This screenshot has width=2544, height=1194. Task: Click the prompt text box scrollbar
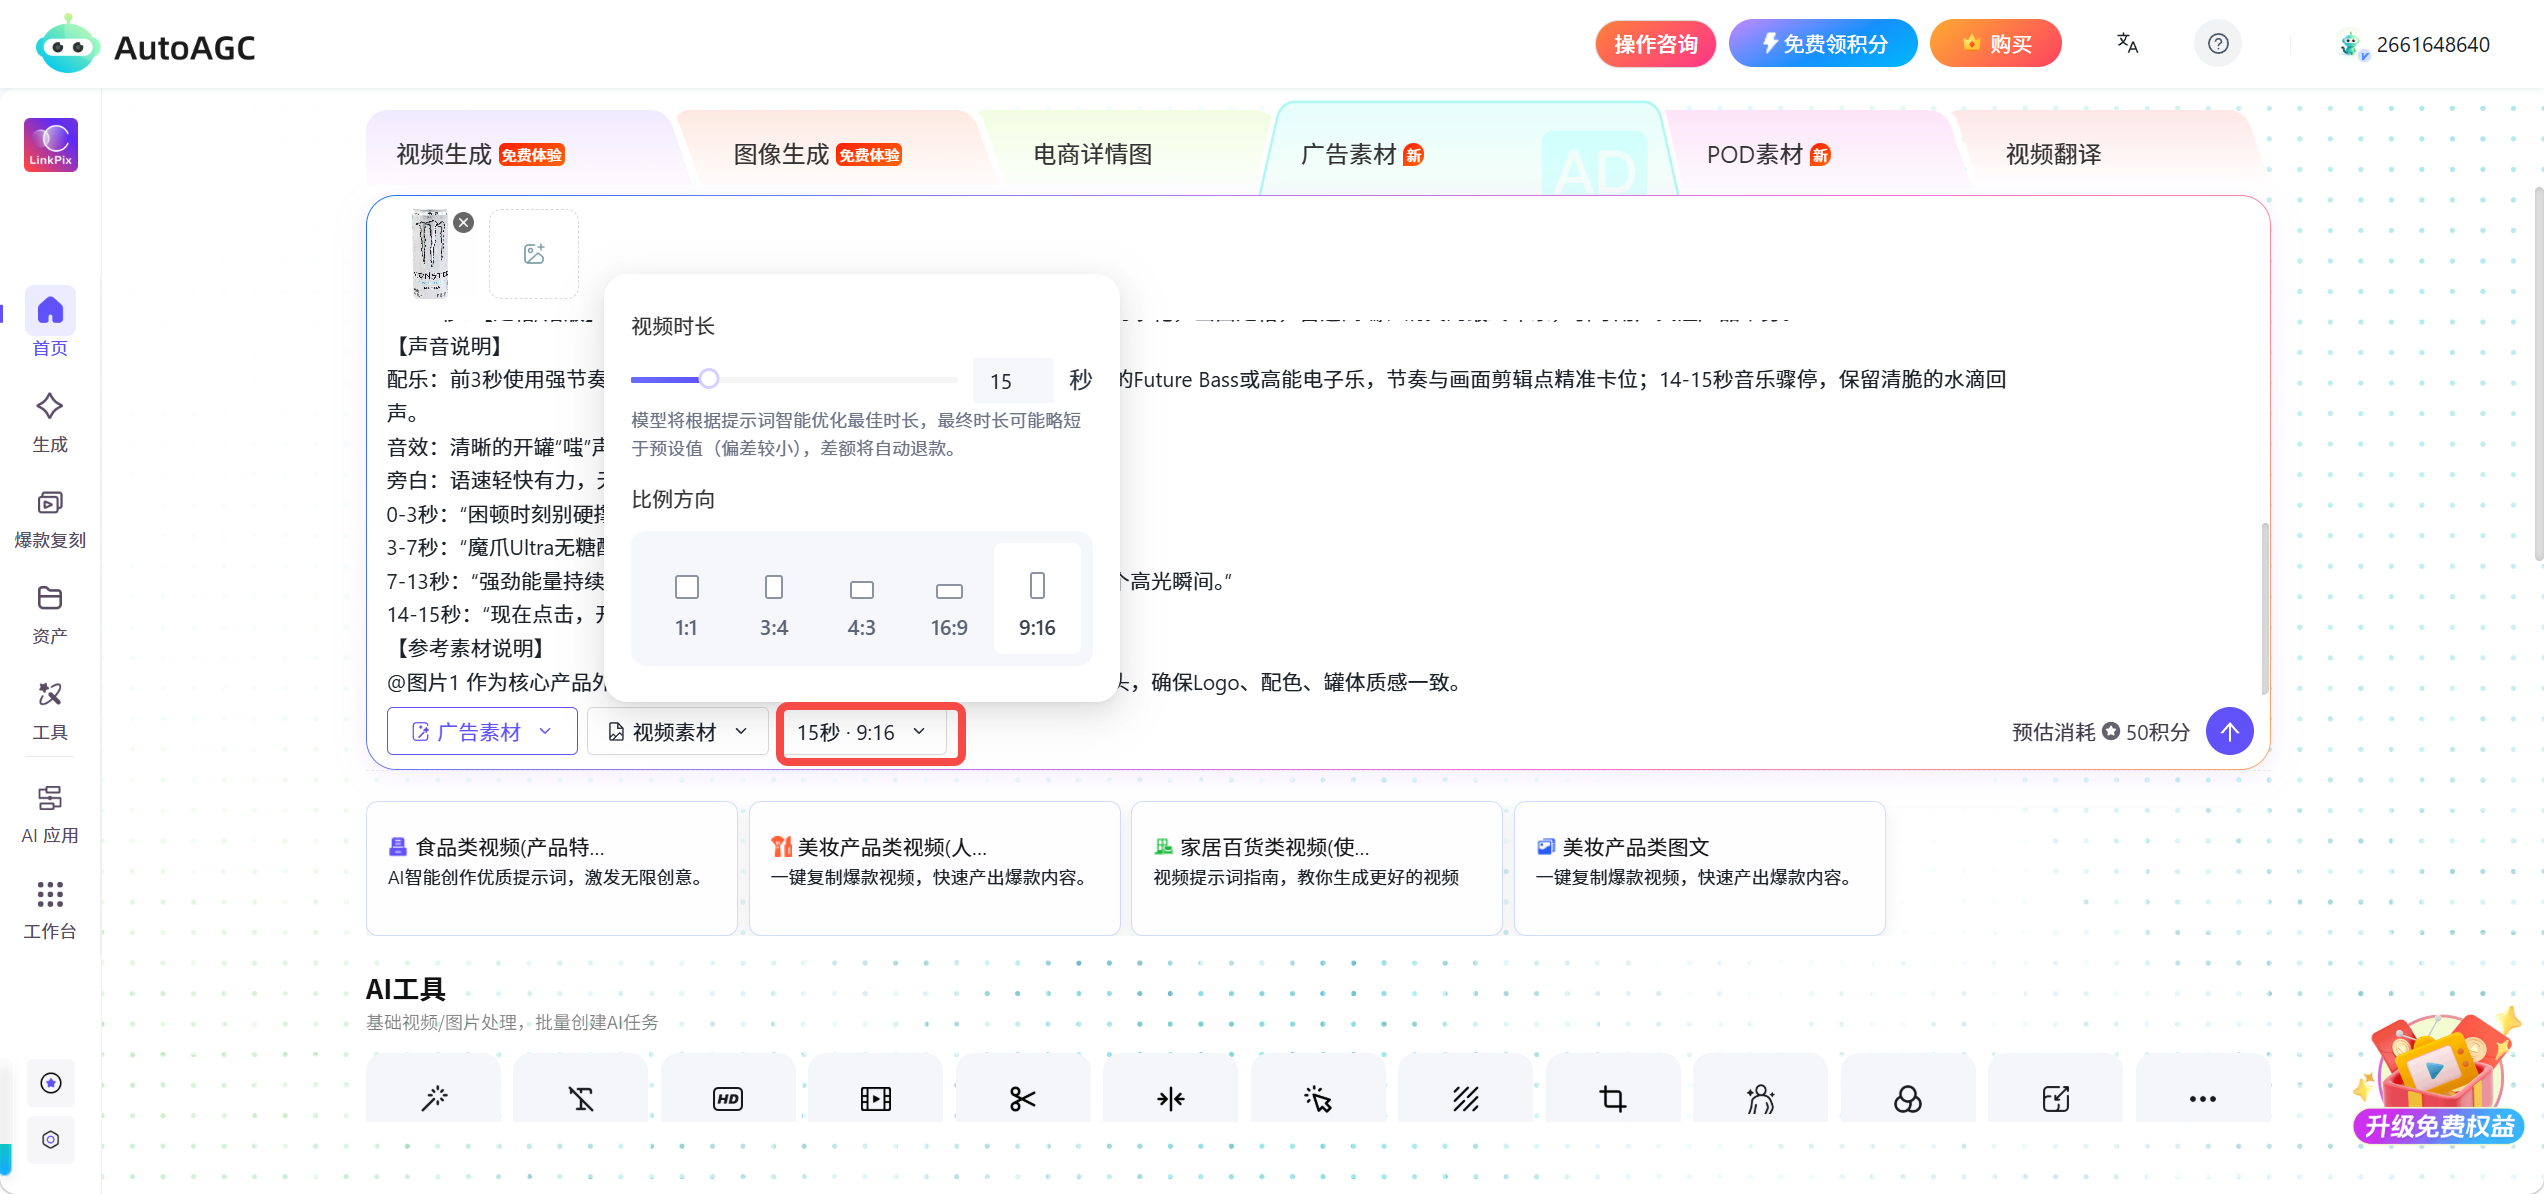point(2264,608)
